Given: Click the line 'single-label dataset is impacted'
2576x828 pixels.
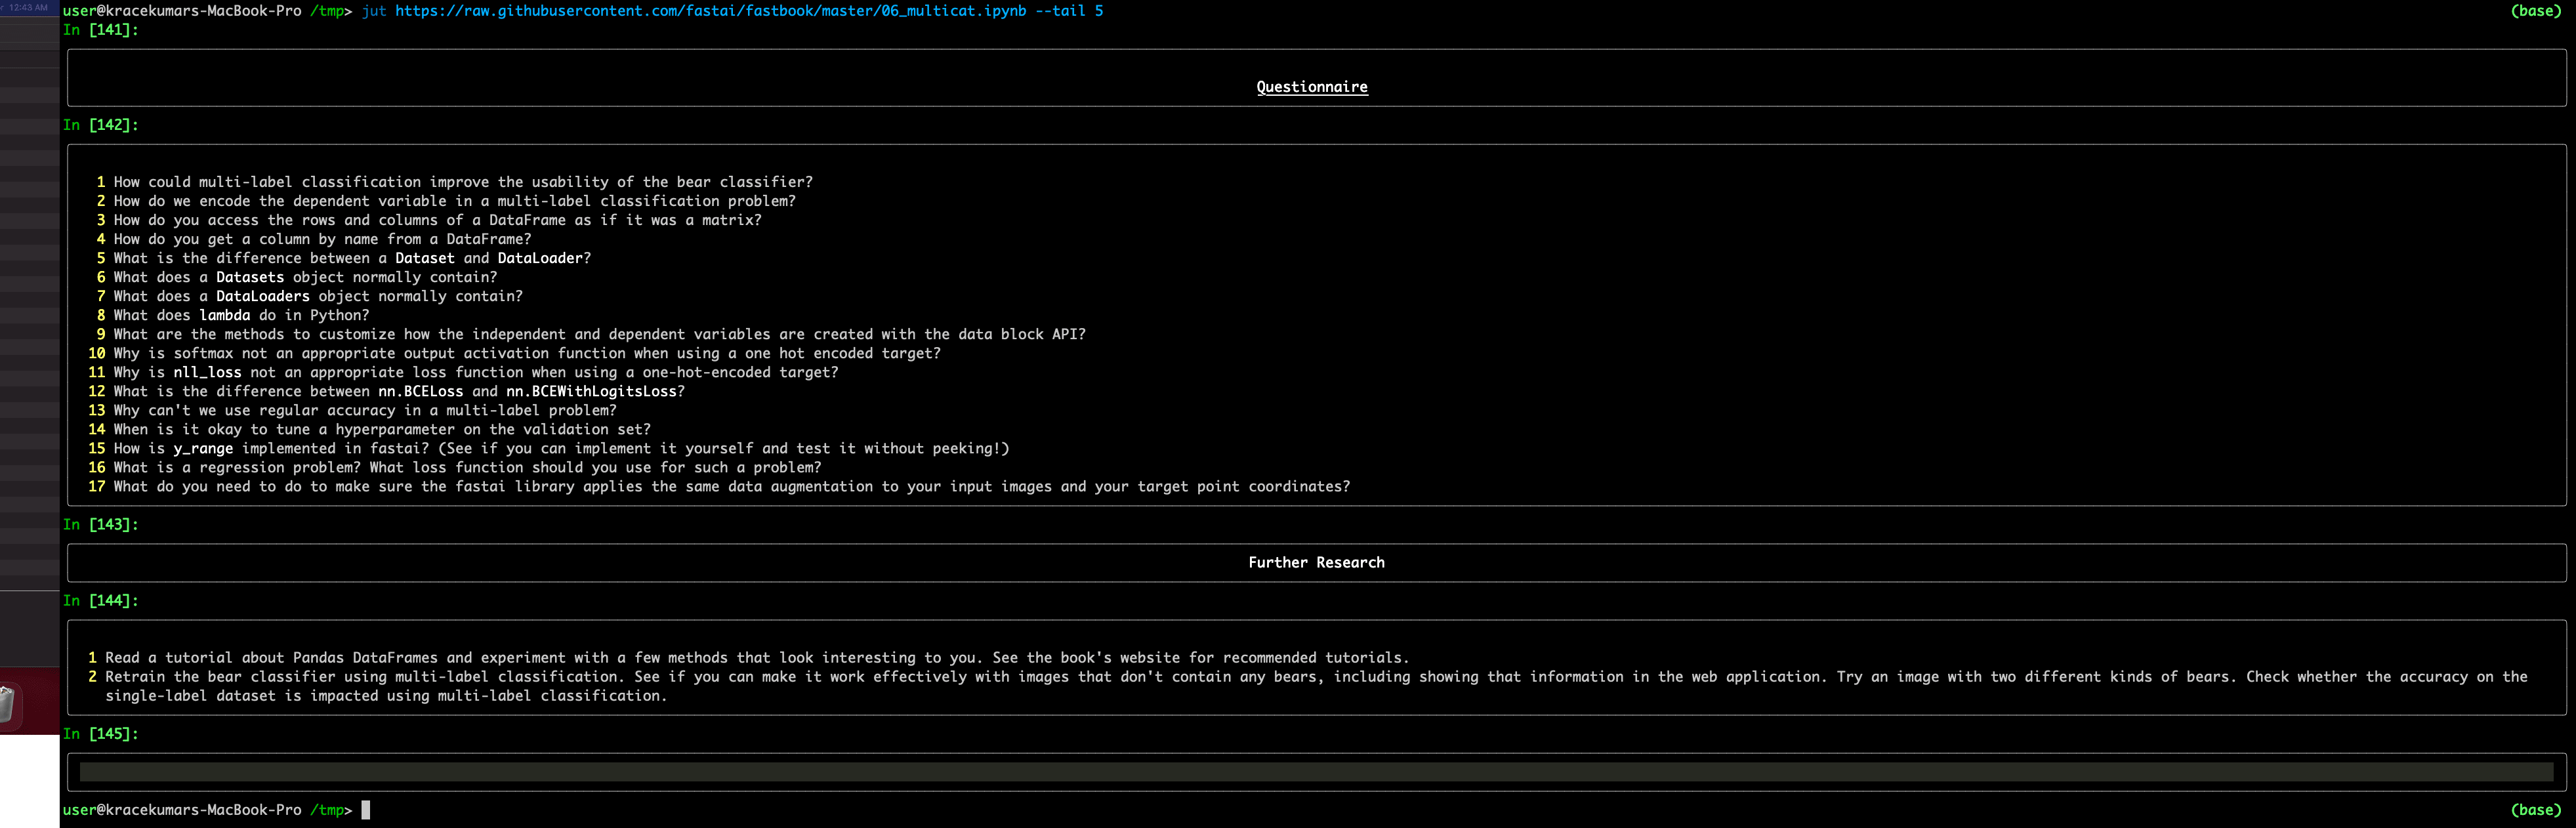Looking at the screenshot, I should point(386,695).
